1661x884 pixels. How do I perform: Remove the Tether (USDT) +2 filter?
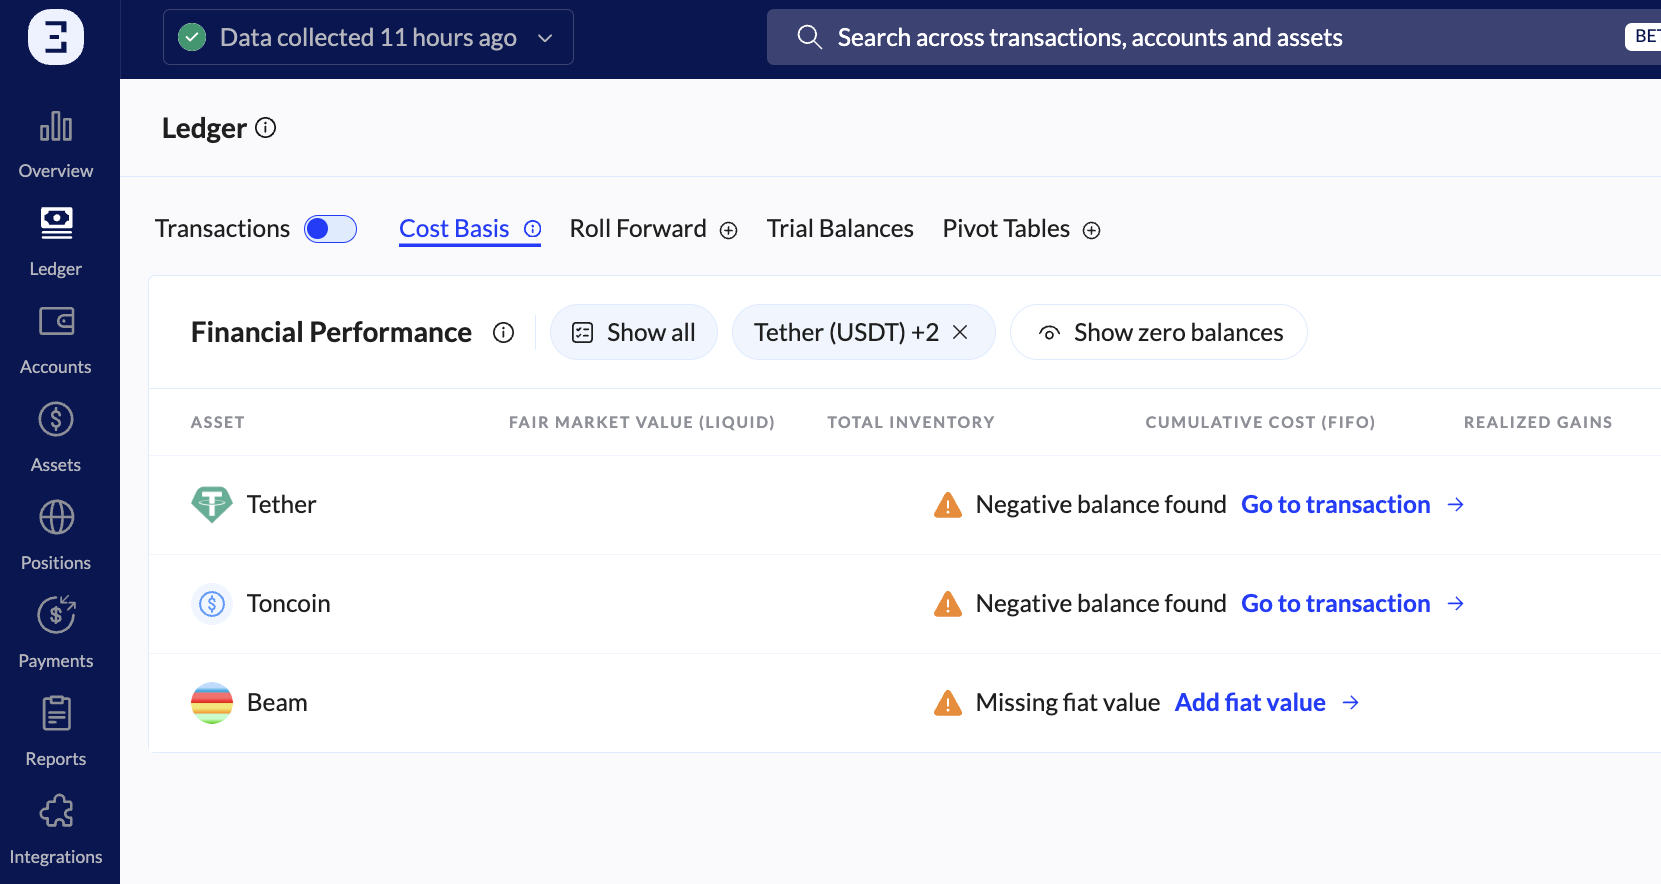pyautogui.click(x=960, y=333)
